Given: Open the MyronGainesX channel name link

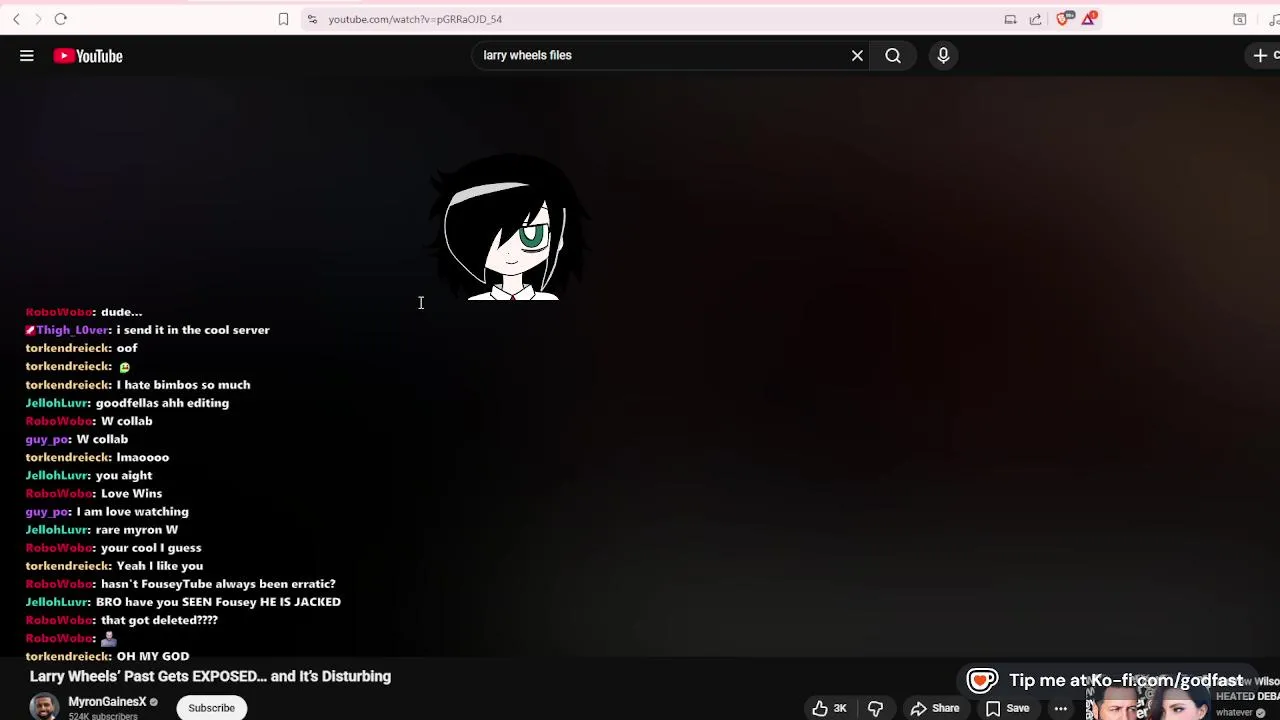Looking at the screenshot, I should pos(107,702).
